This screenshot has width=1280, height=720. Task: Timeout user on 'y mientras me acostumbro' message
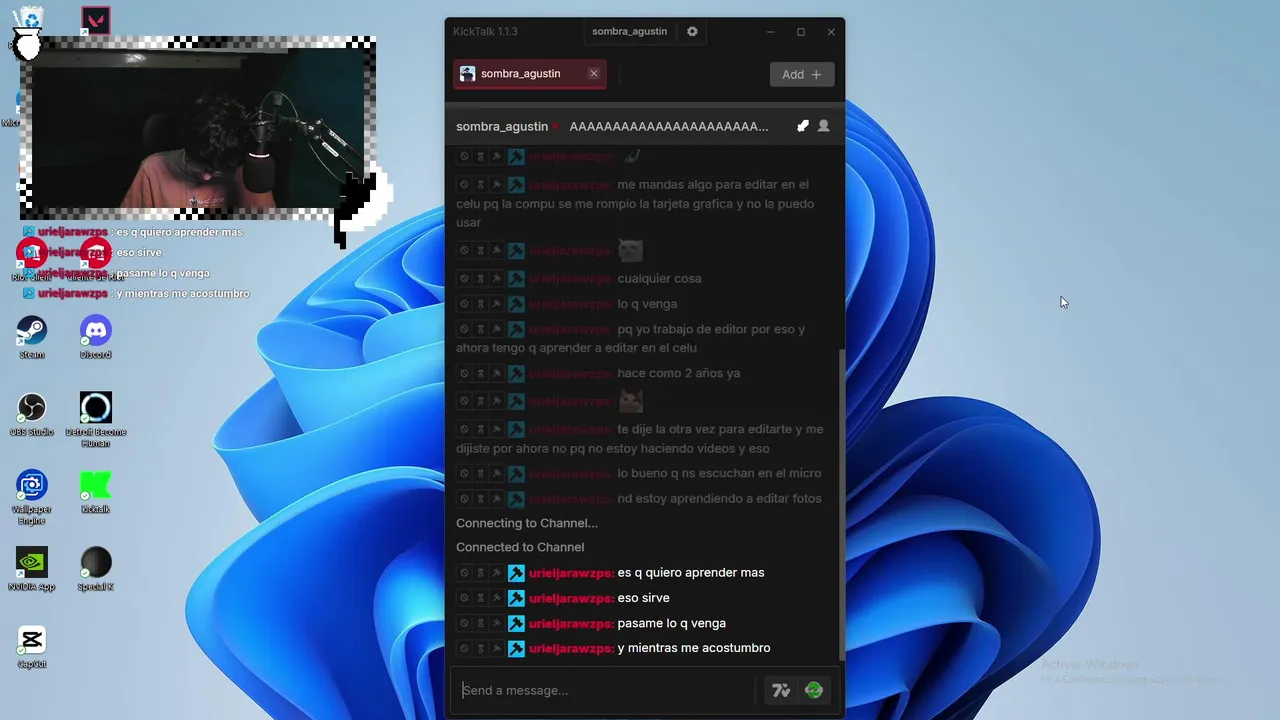coord(480,648)
